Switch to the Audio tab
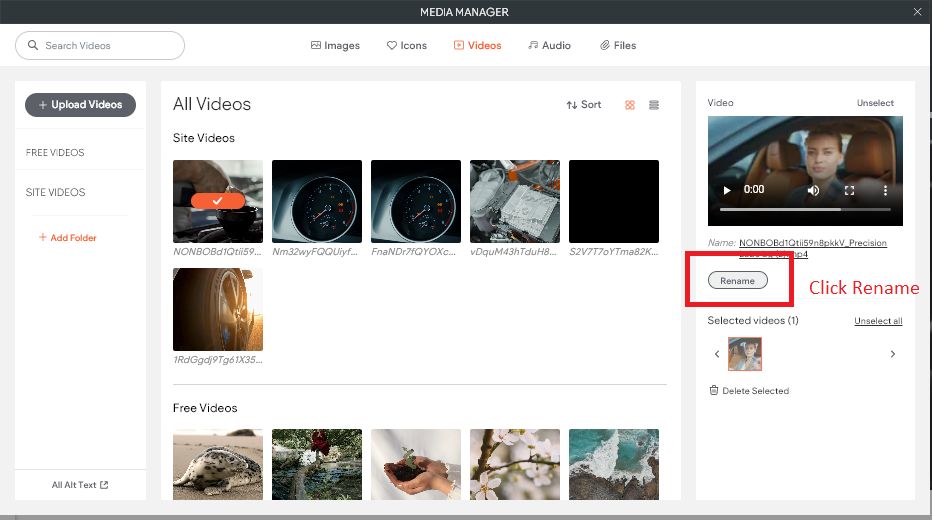This screenshot has height=520, width=932. (549, 46)
